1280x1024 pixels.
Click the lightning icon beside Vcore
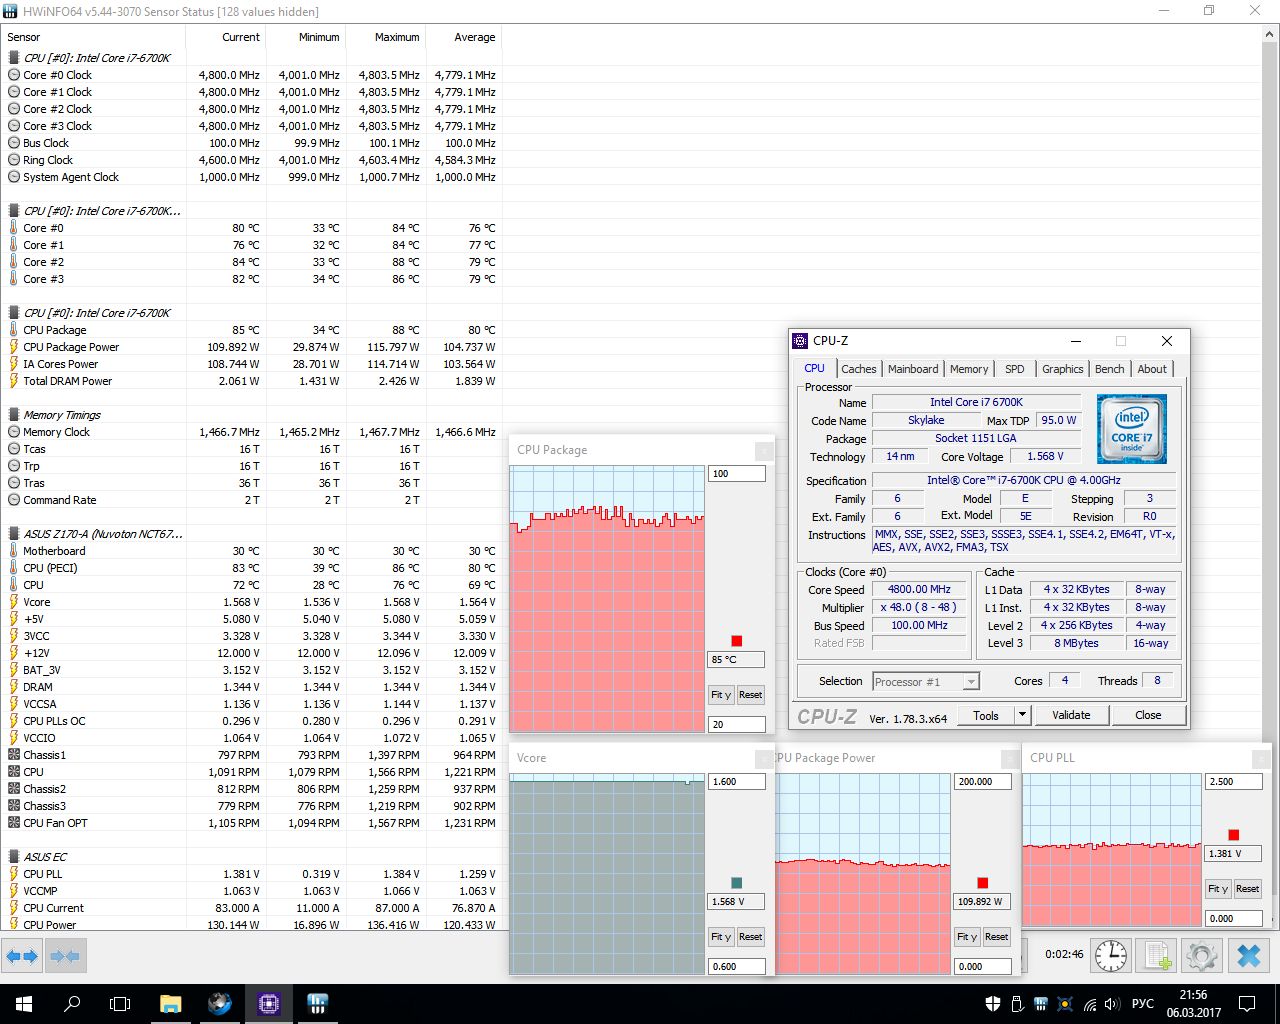tap(14, 602)
